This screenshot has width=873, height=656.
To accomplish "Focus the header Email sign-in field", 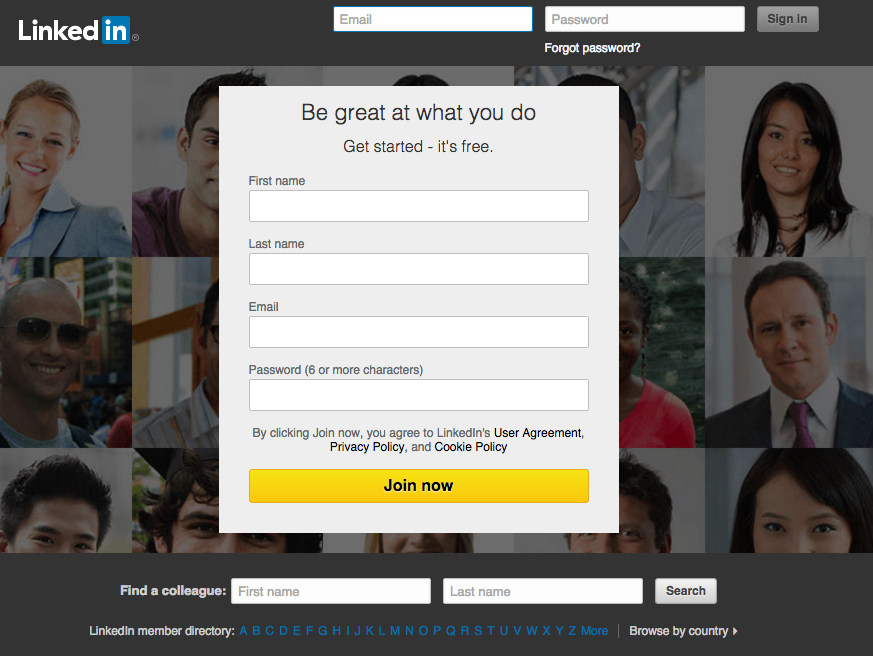I will pos(433,19).
